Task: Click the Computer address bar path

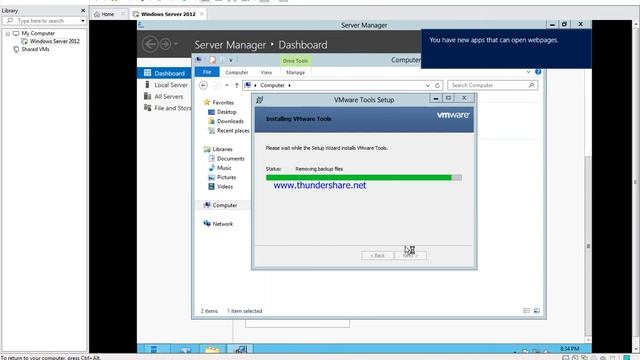Action: [272, 85]
